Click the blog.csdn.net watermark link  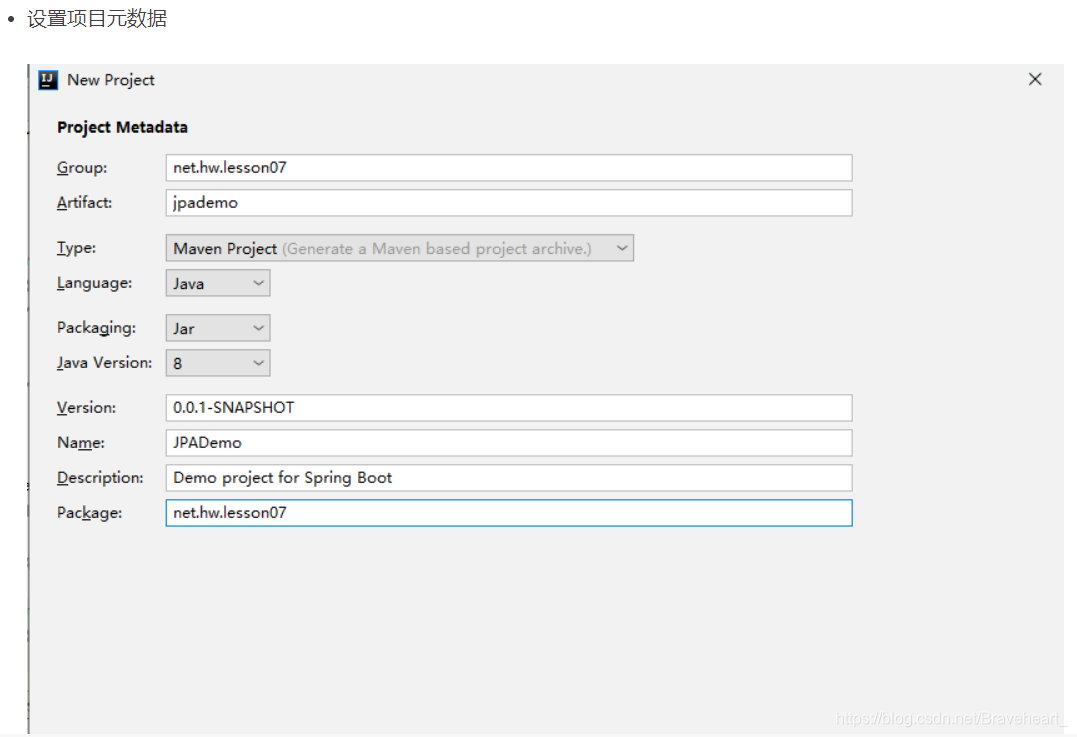[x=950, y=718]
